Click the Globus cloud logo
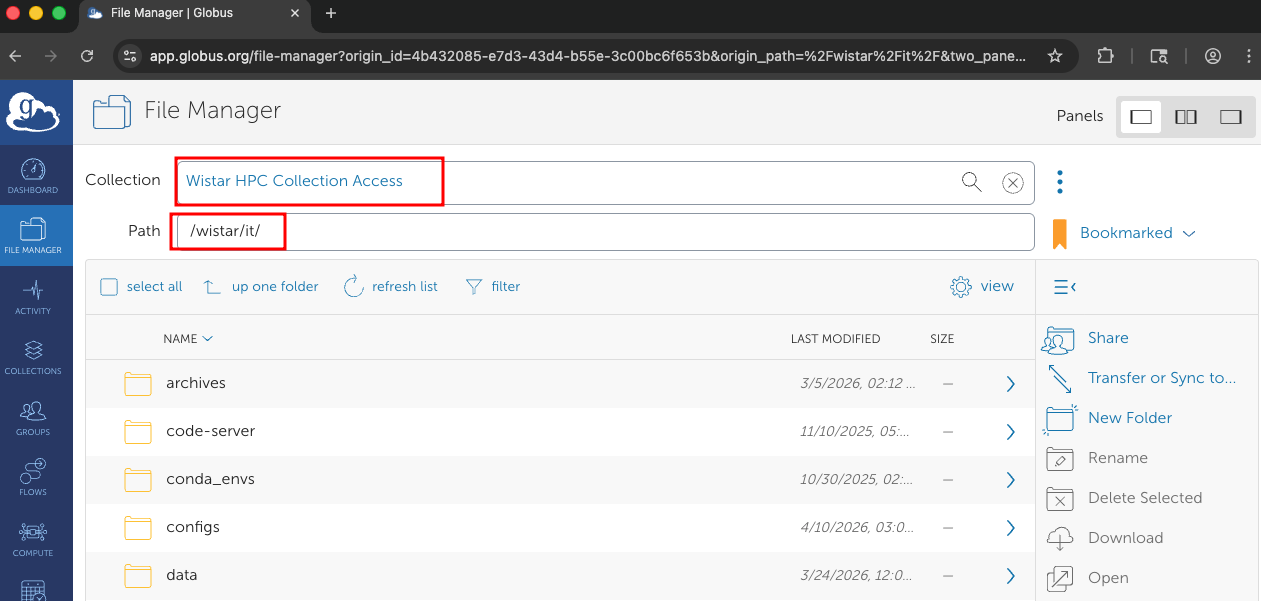 coord(33,110)
